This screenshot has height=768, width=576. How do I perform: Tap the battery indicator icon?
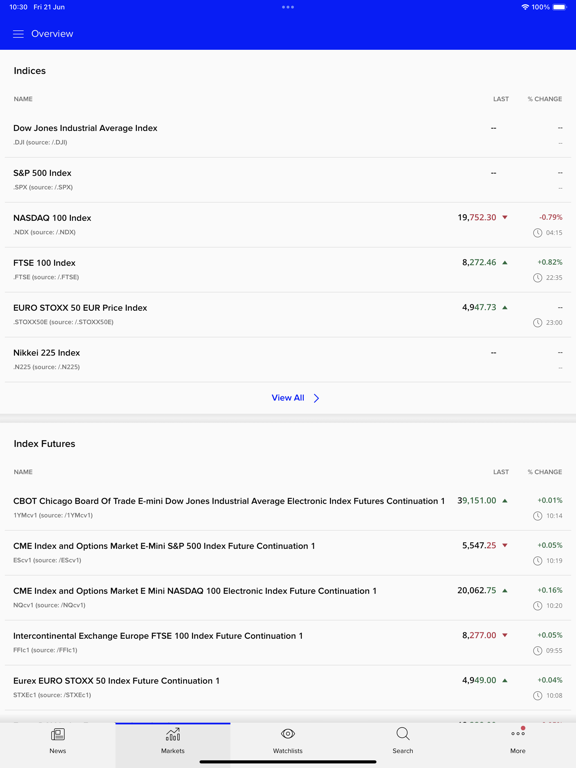point(560,7)
